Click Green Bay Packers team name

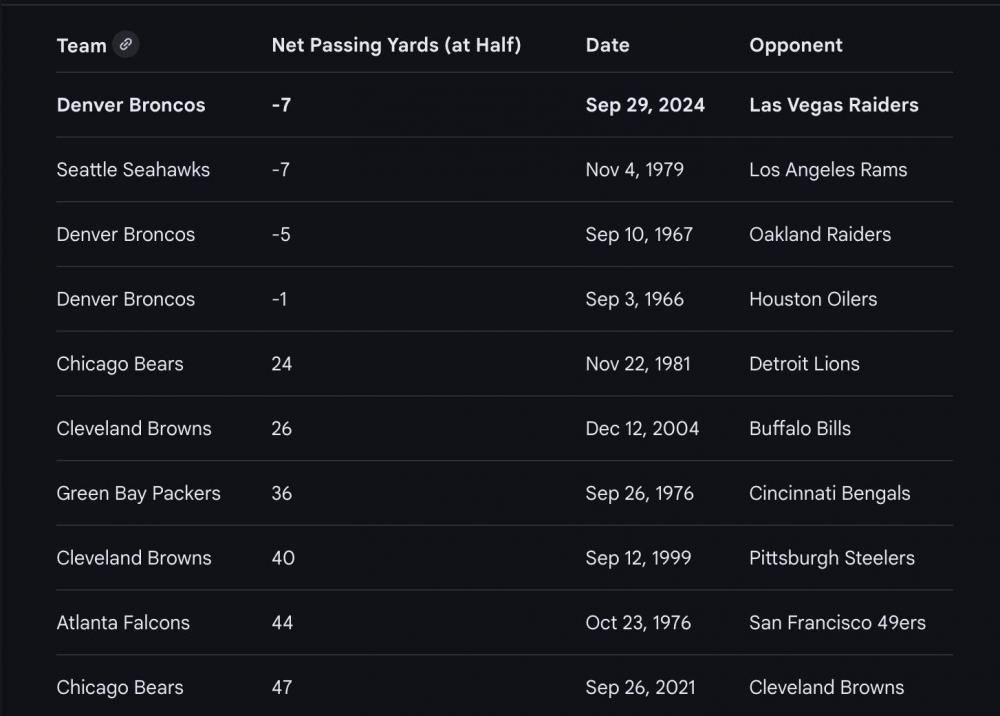(x=138, y=493)
